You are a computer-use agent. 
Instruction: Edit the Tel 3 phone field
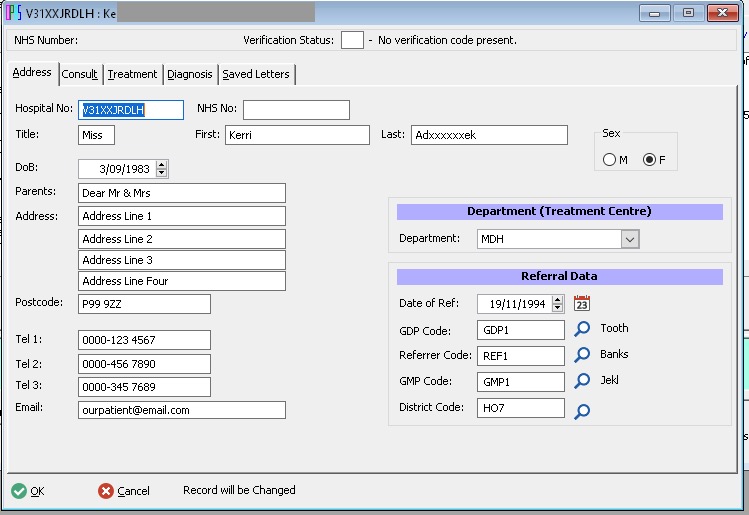coord(144,387)
